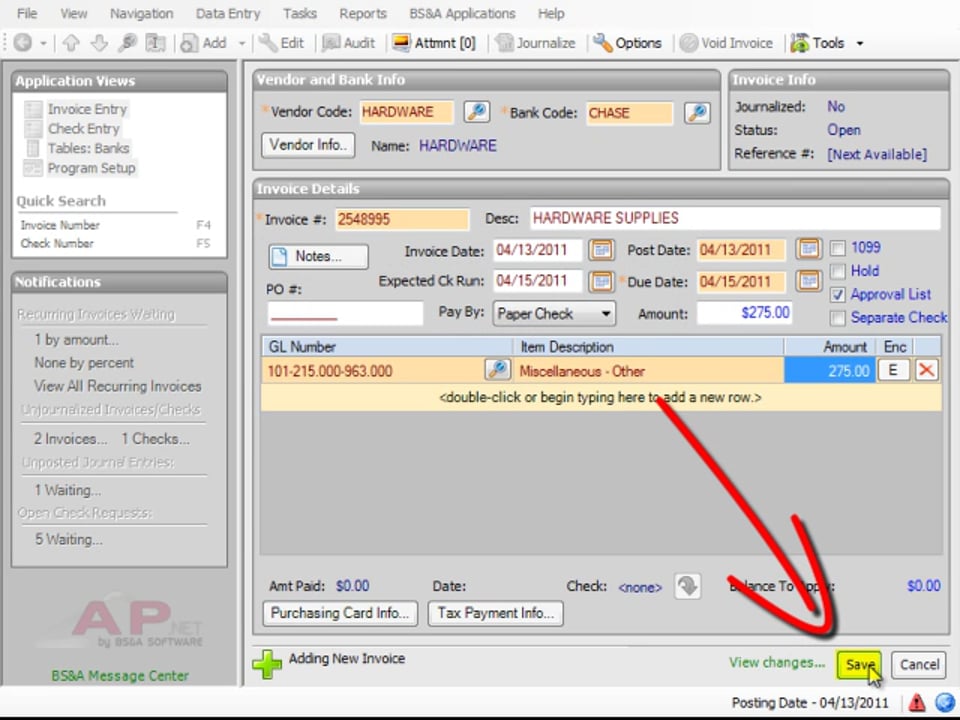The height and width of the screenshot is (720, 960).
Task: Click Purchasing Card Info button
Action: pyautogui.click(x=340, y=613)
